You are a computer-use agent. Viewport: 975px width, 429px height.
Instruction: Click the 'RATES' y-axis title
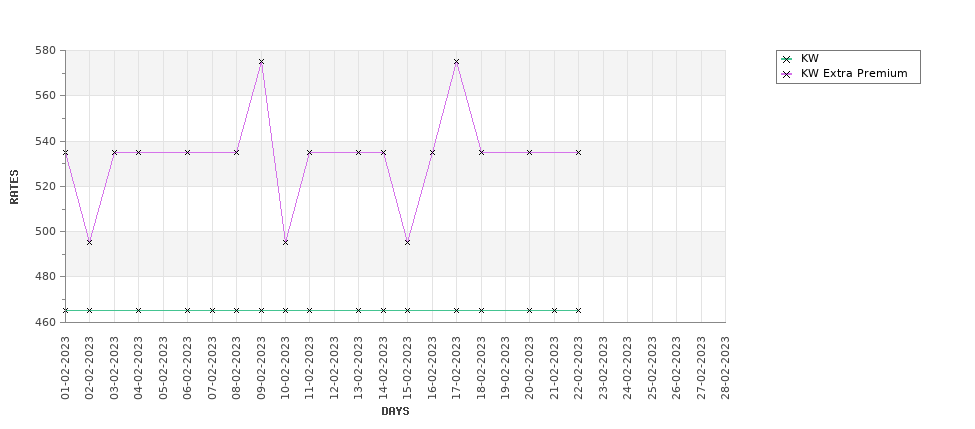pyautogui.click(x=14, y=187)
